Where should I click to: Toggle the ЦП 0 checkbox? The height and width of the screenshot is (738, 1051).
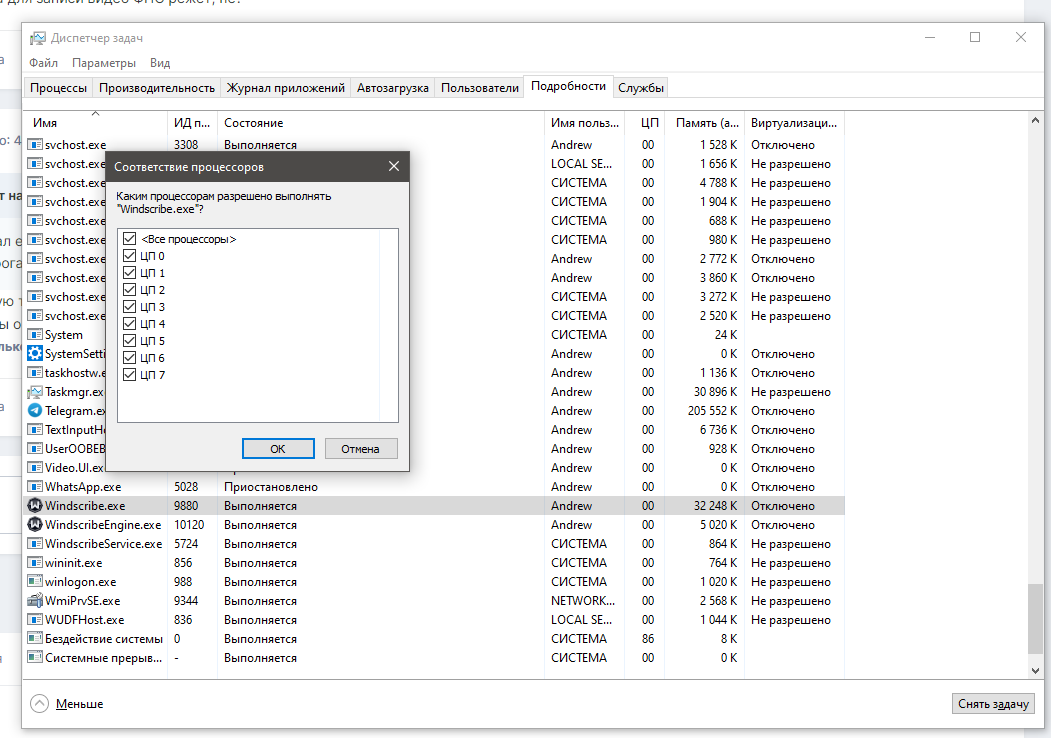[128, 257]
